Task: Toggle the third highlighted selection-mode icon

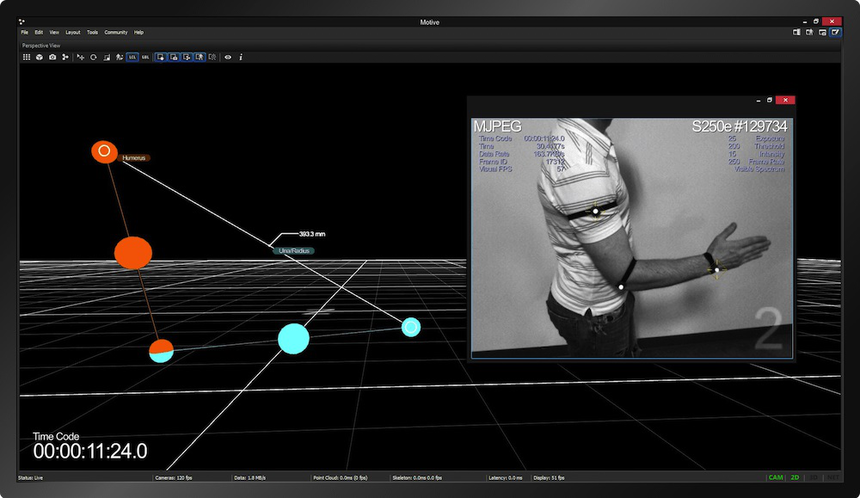Action: [187, 57]
